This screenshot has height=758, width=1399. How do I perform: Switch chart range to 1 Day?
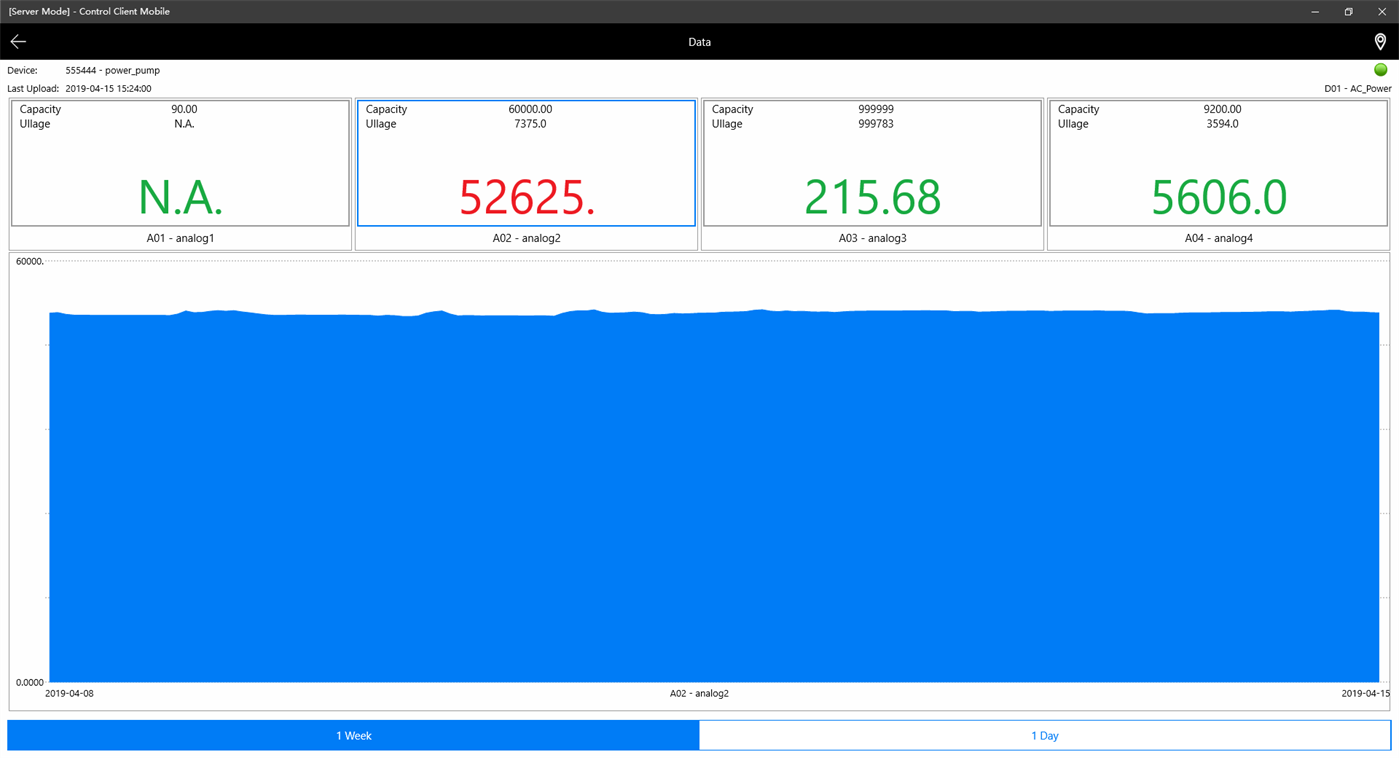click(1045, 735)
